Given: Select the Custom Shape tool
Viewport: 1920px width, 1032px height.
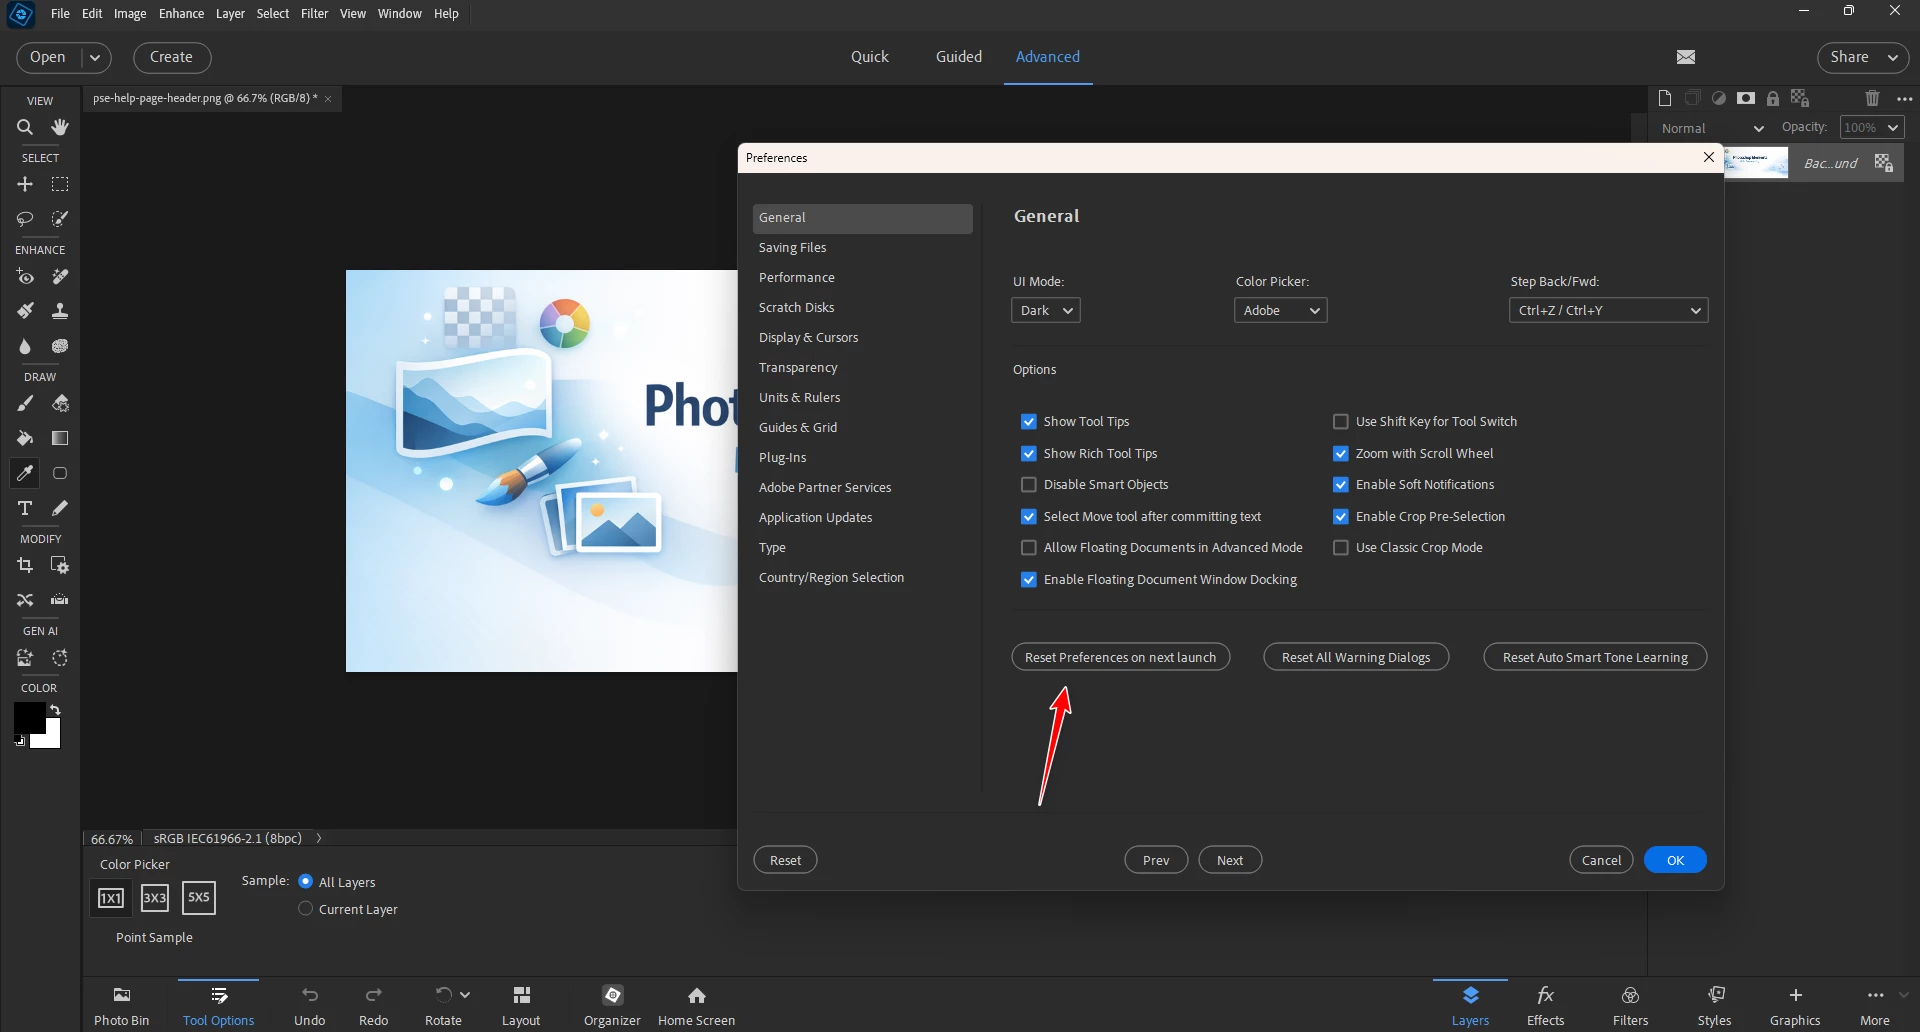Looking at the screenshot, I should tap(60, 473).
